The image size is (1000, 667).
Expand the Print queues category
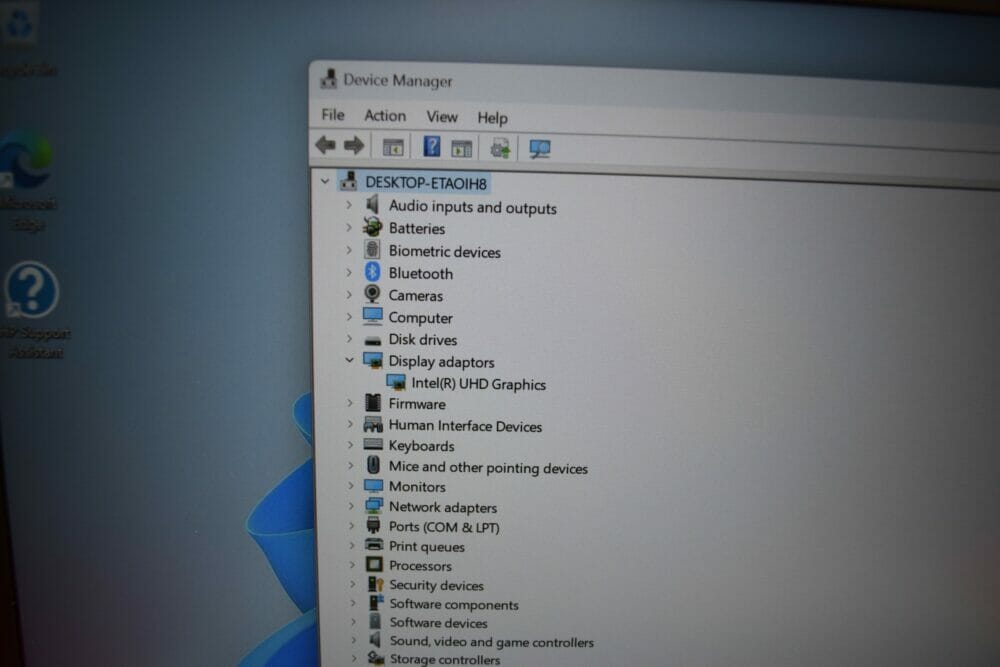(352, 545)
